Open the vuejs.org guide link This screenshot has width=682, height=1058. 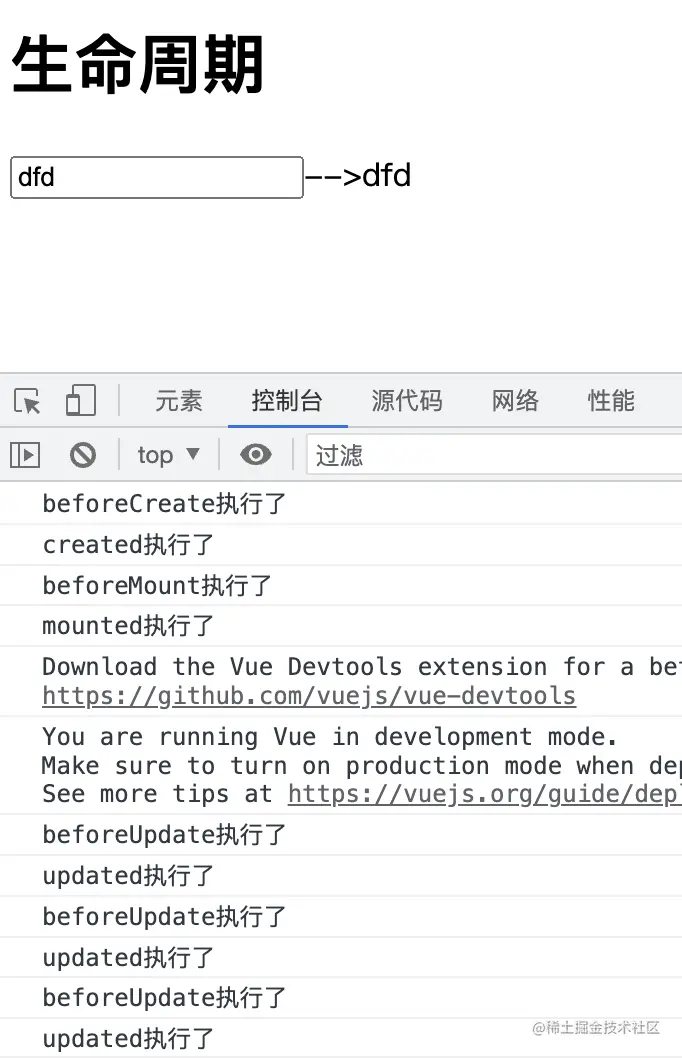[484, 794]
